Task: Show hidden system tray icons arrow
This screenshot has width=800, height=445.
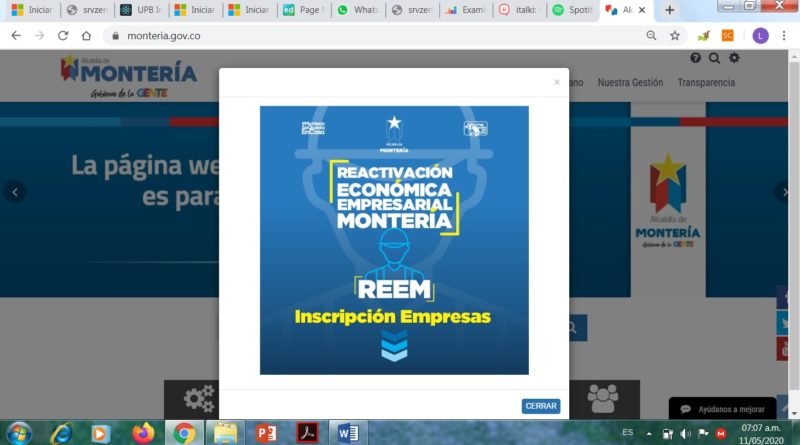Action: [648, 433]
